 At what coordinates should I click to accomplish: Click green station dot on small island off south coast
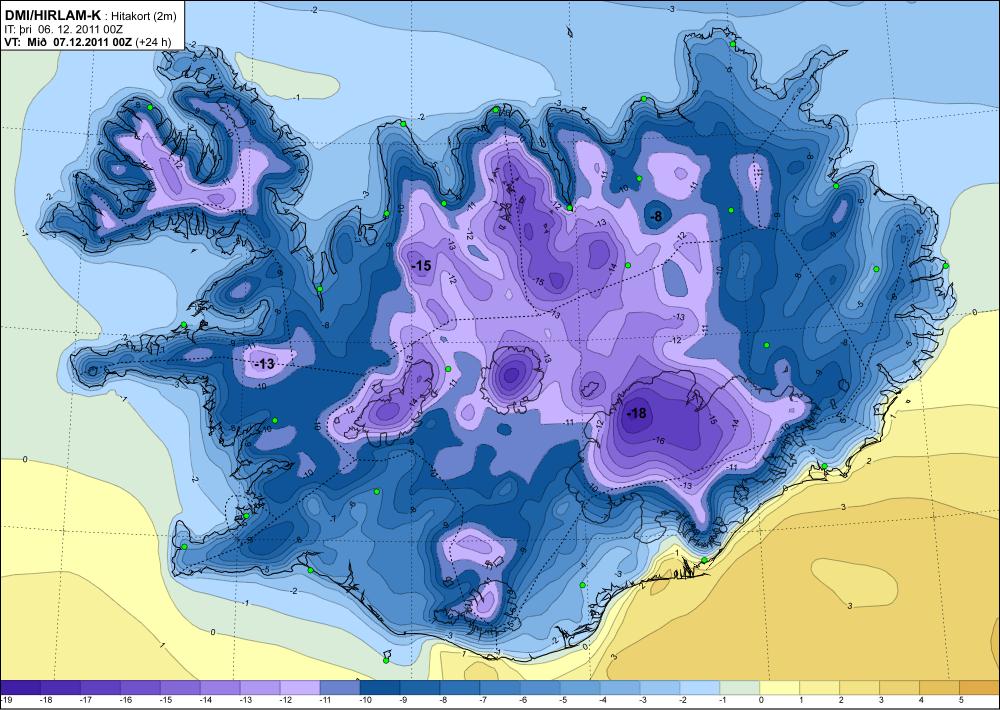tap(386, 660)
